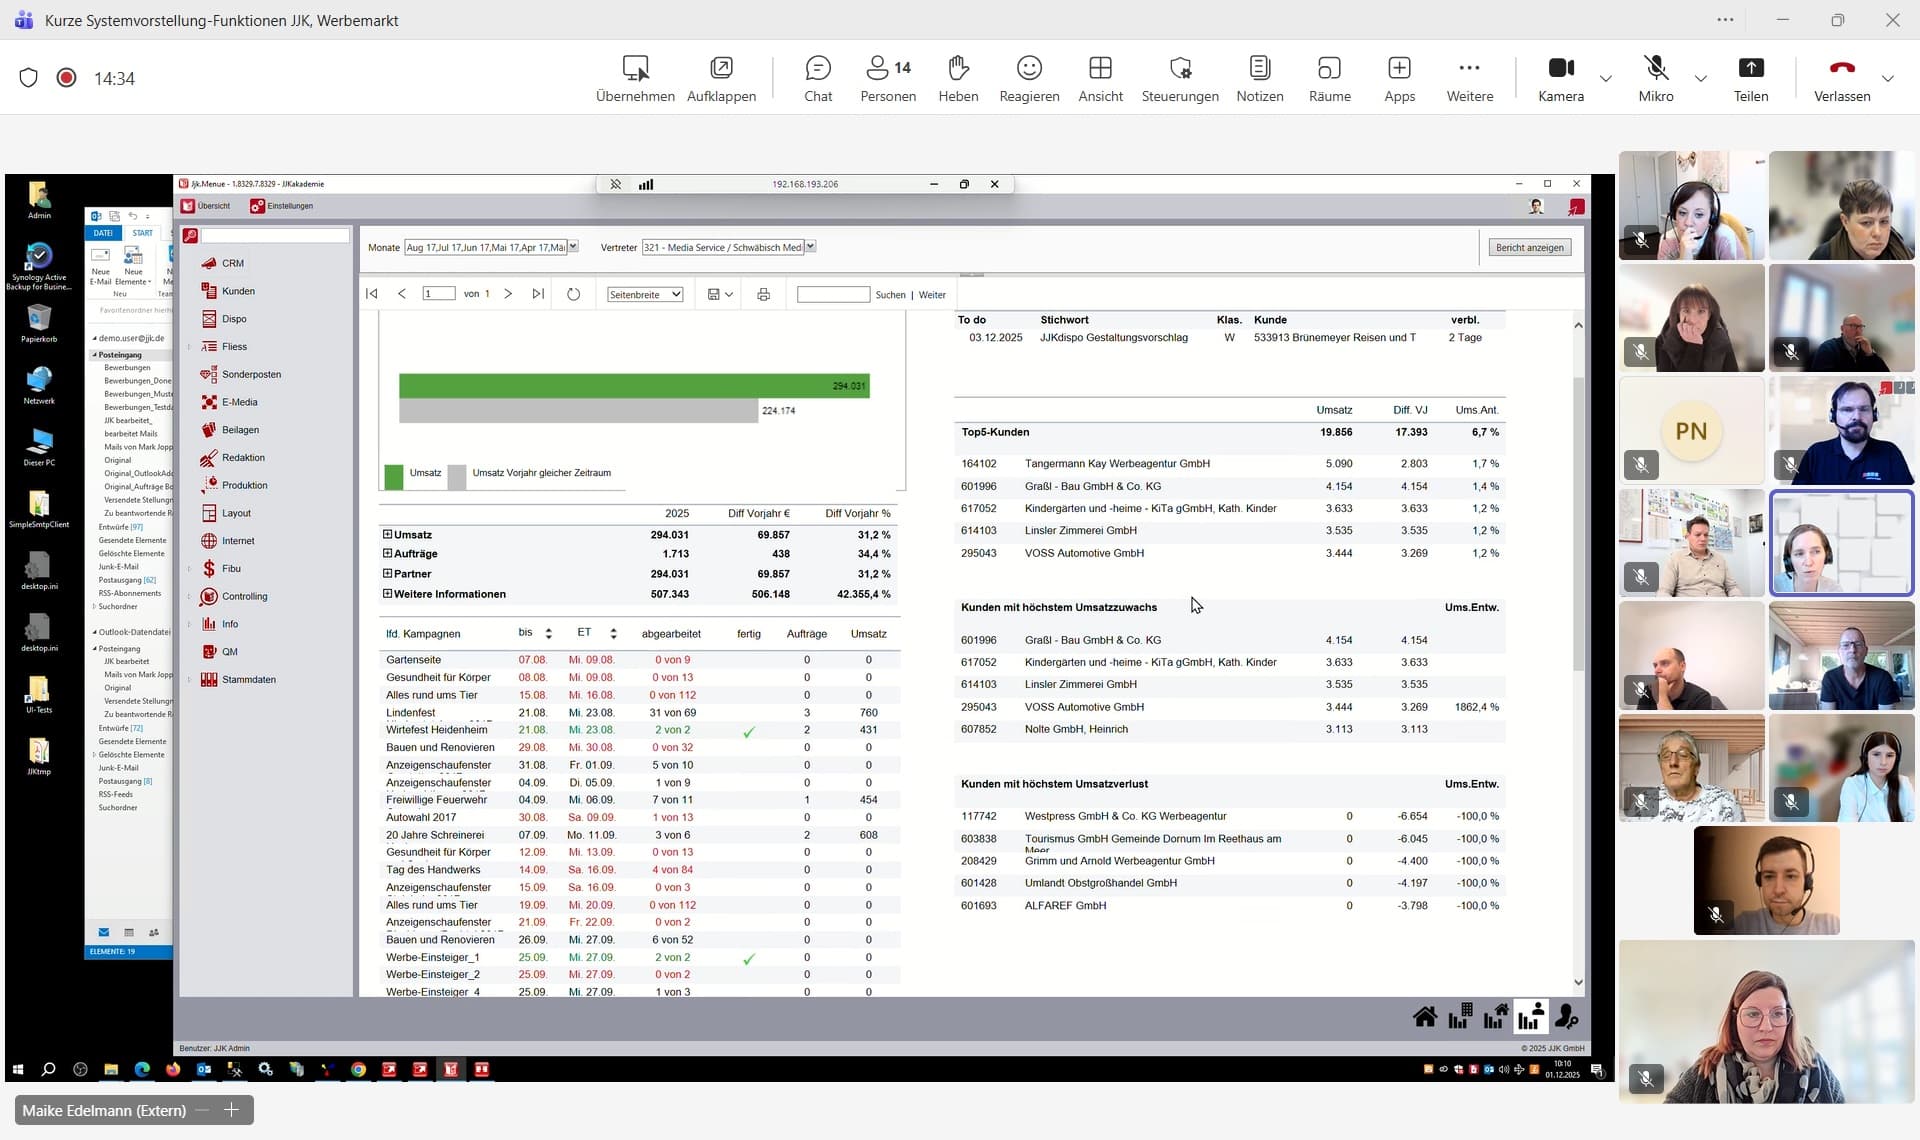The height and width of the screenshot is (1140, 1920).
Task: Open the Vertreter dropdown
Action: click(x=810, y=247)
